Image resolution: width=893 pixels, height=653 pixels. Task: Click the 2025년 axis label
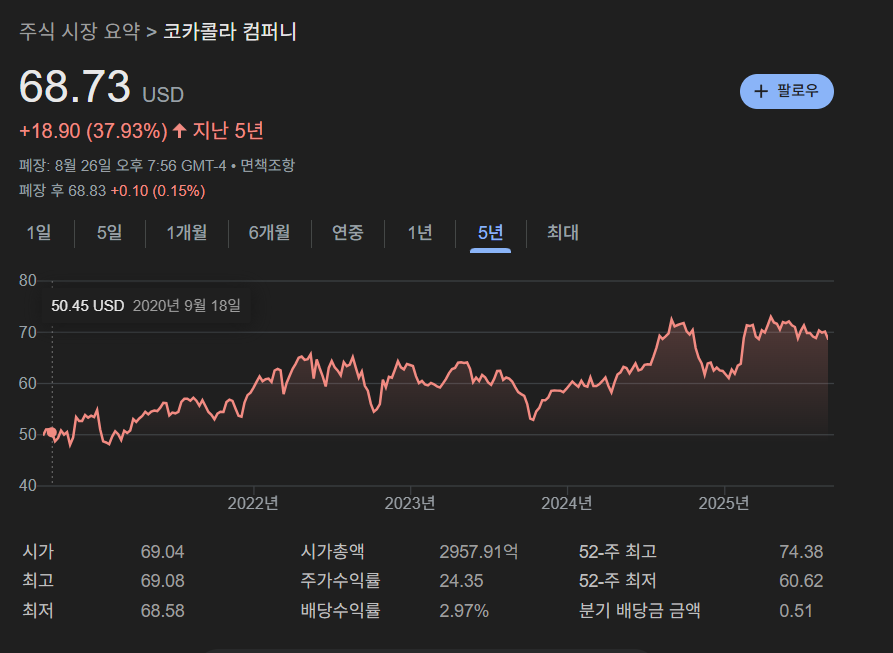click(724, 503)
